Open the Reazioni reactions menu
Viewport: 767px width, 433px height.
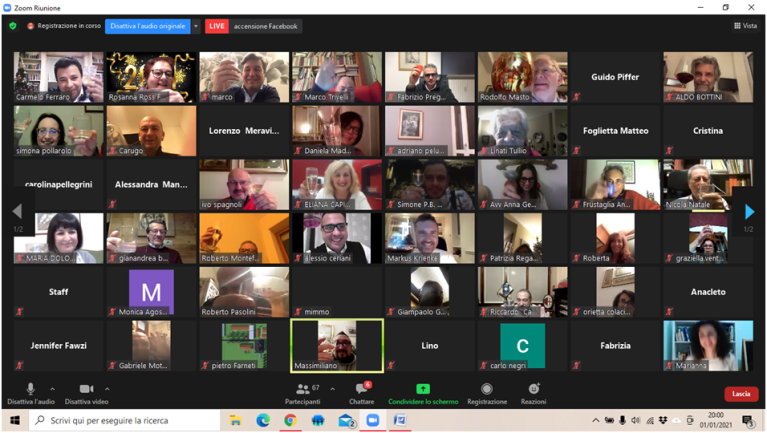pos(533,389)
